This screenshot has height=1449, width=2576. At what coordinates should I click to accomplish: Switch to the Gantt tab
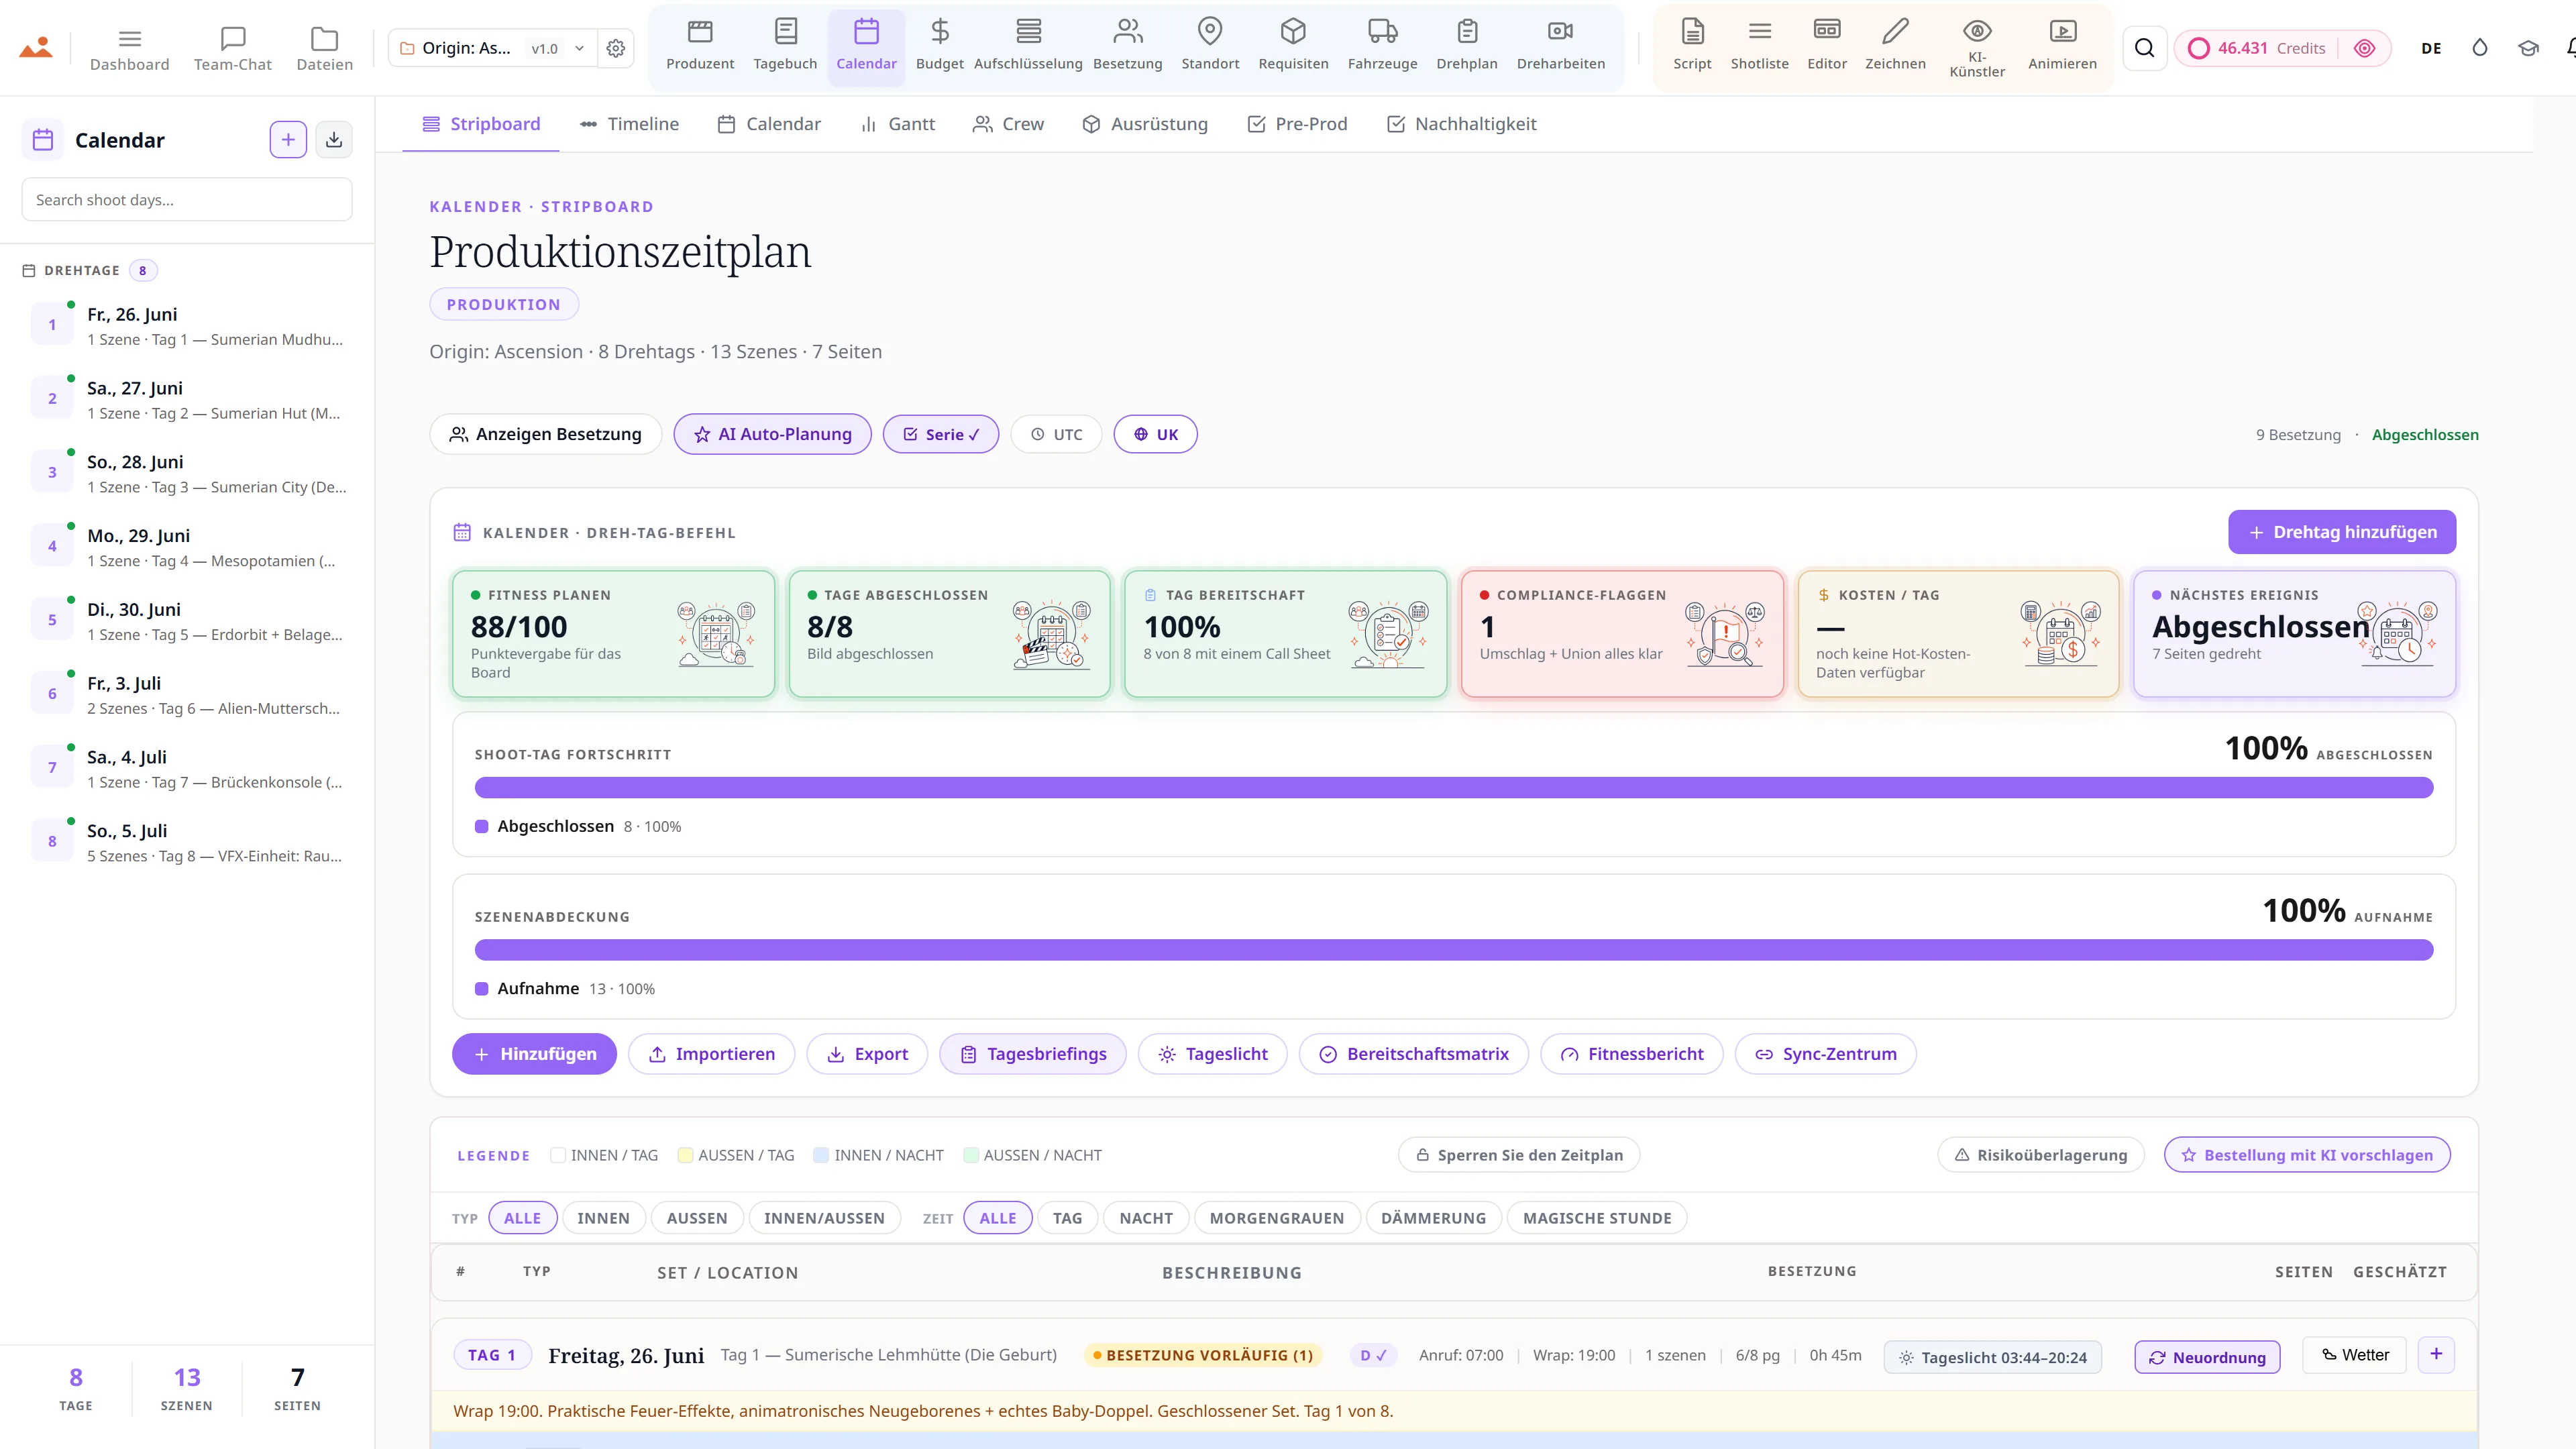[898, 124]
